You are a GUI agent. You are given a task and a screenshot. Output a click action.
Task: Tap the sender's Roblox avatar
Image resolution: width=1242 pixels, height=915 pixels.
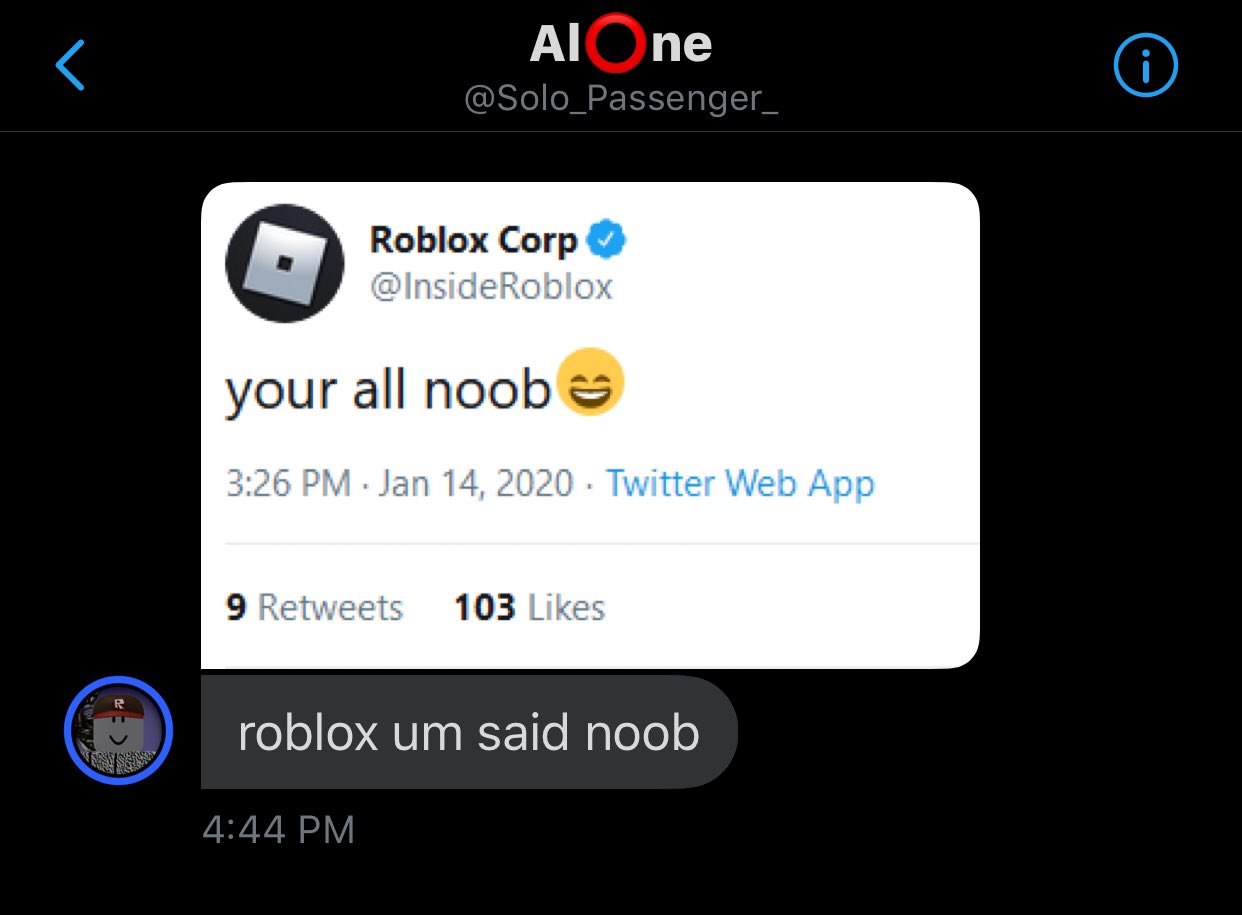coord(119,731)
